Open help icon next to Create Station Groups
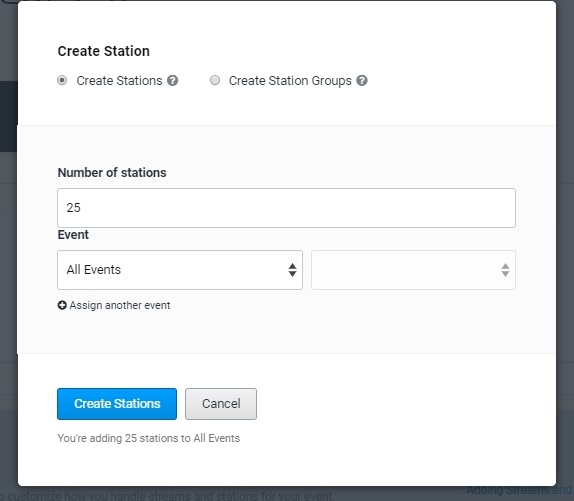The height and width of the screenshot is (501, 574). [x=362, y=81]
